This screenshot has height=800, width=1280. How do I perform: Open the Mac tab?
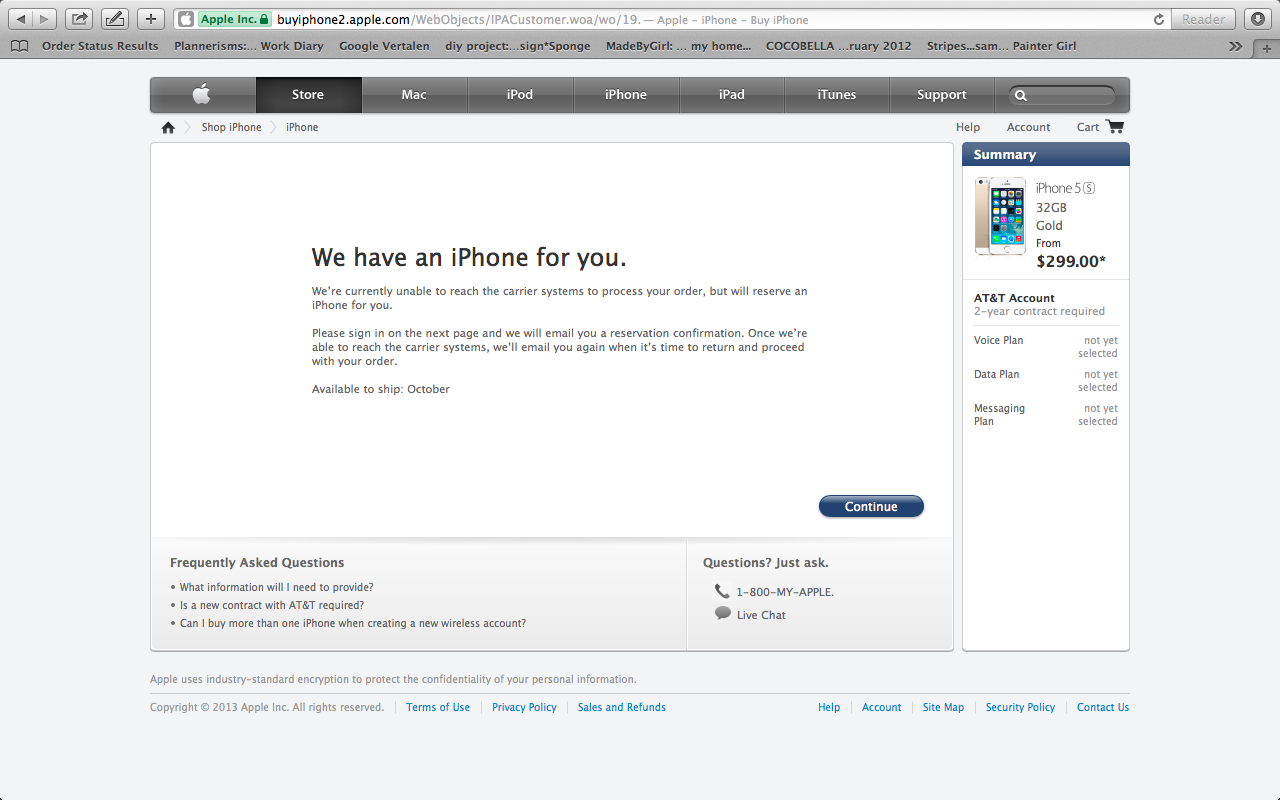pyautogui.click(x=414, y=95)
